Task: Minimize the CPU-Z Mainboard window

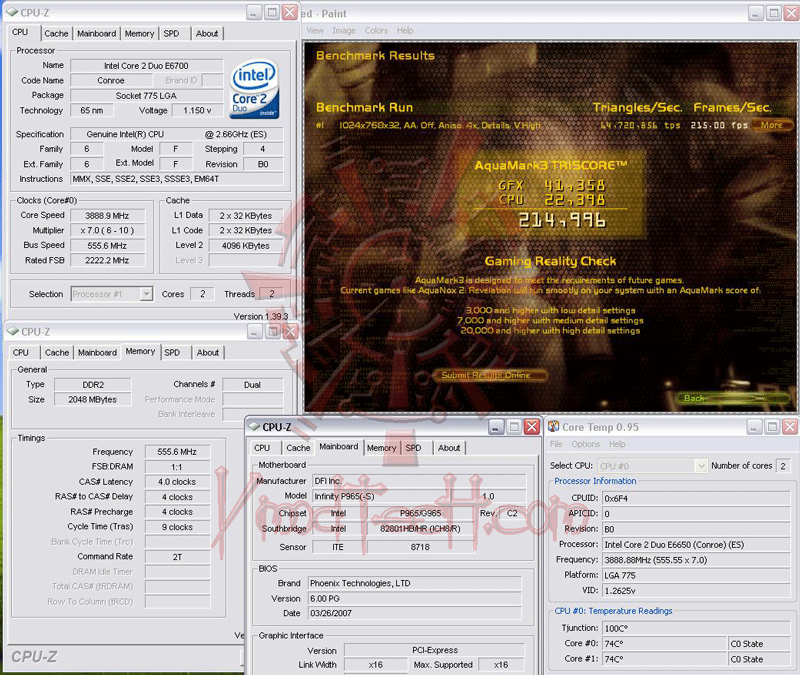Action: tap(496, 427)
